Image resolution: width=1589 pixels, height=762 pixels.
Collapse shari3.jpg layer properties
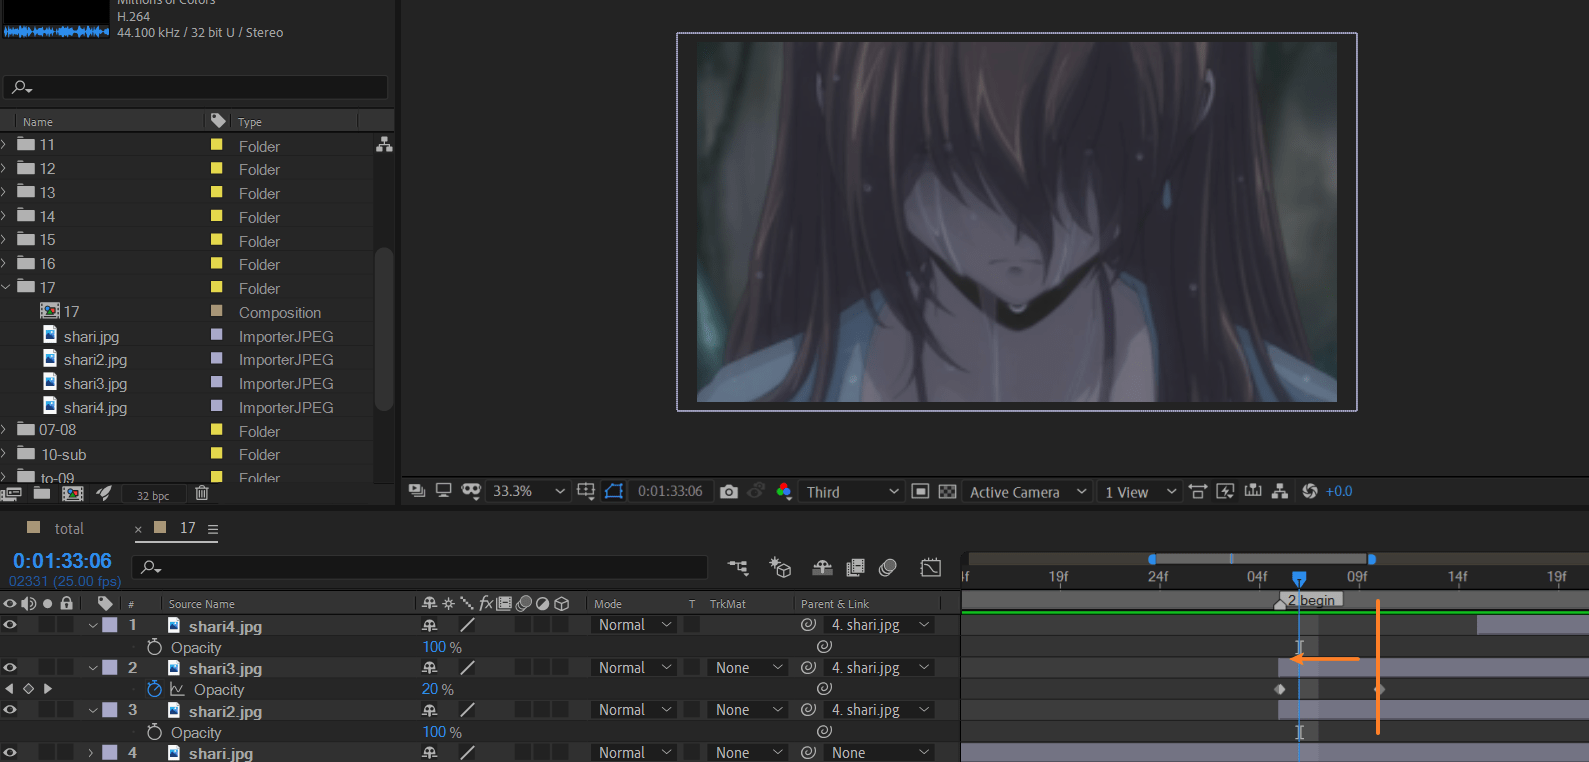93,668
